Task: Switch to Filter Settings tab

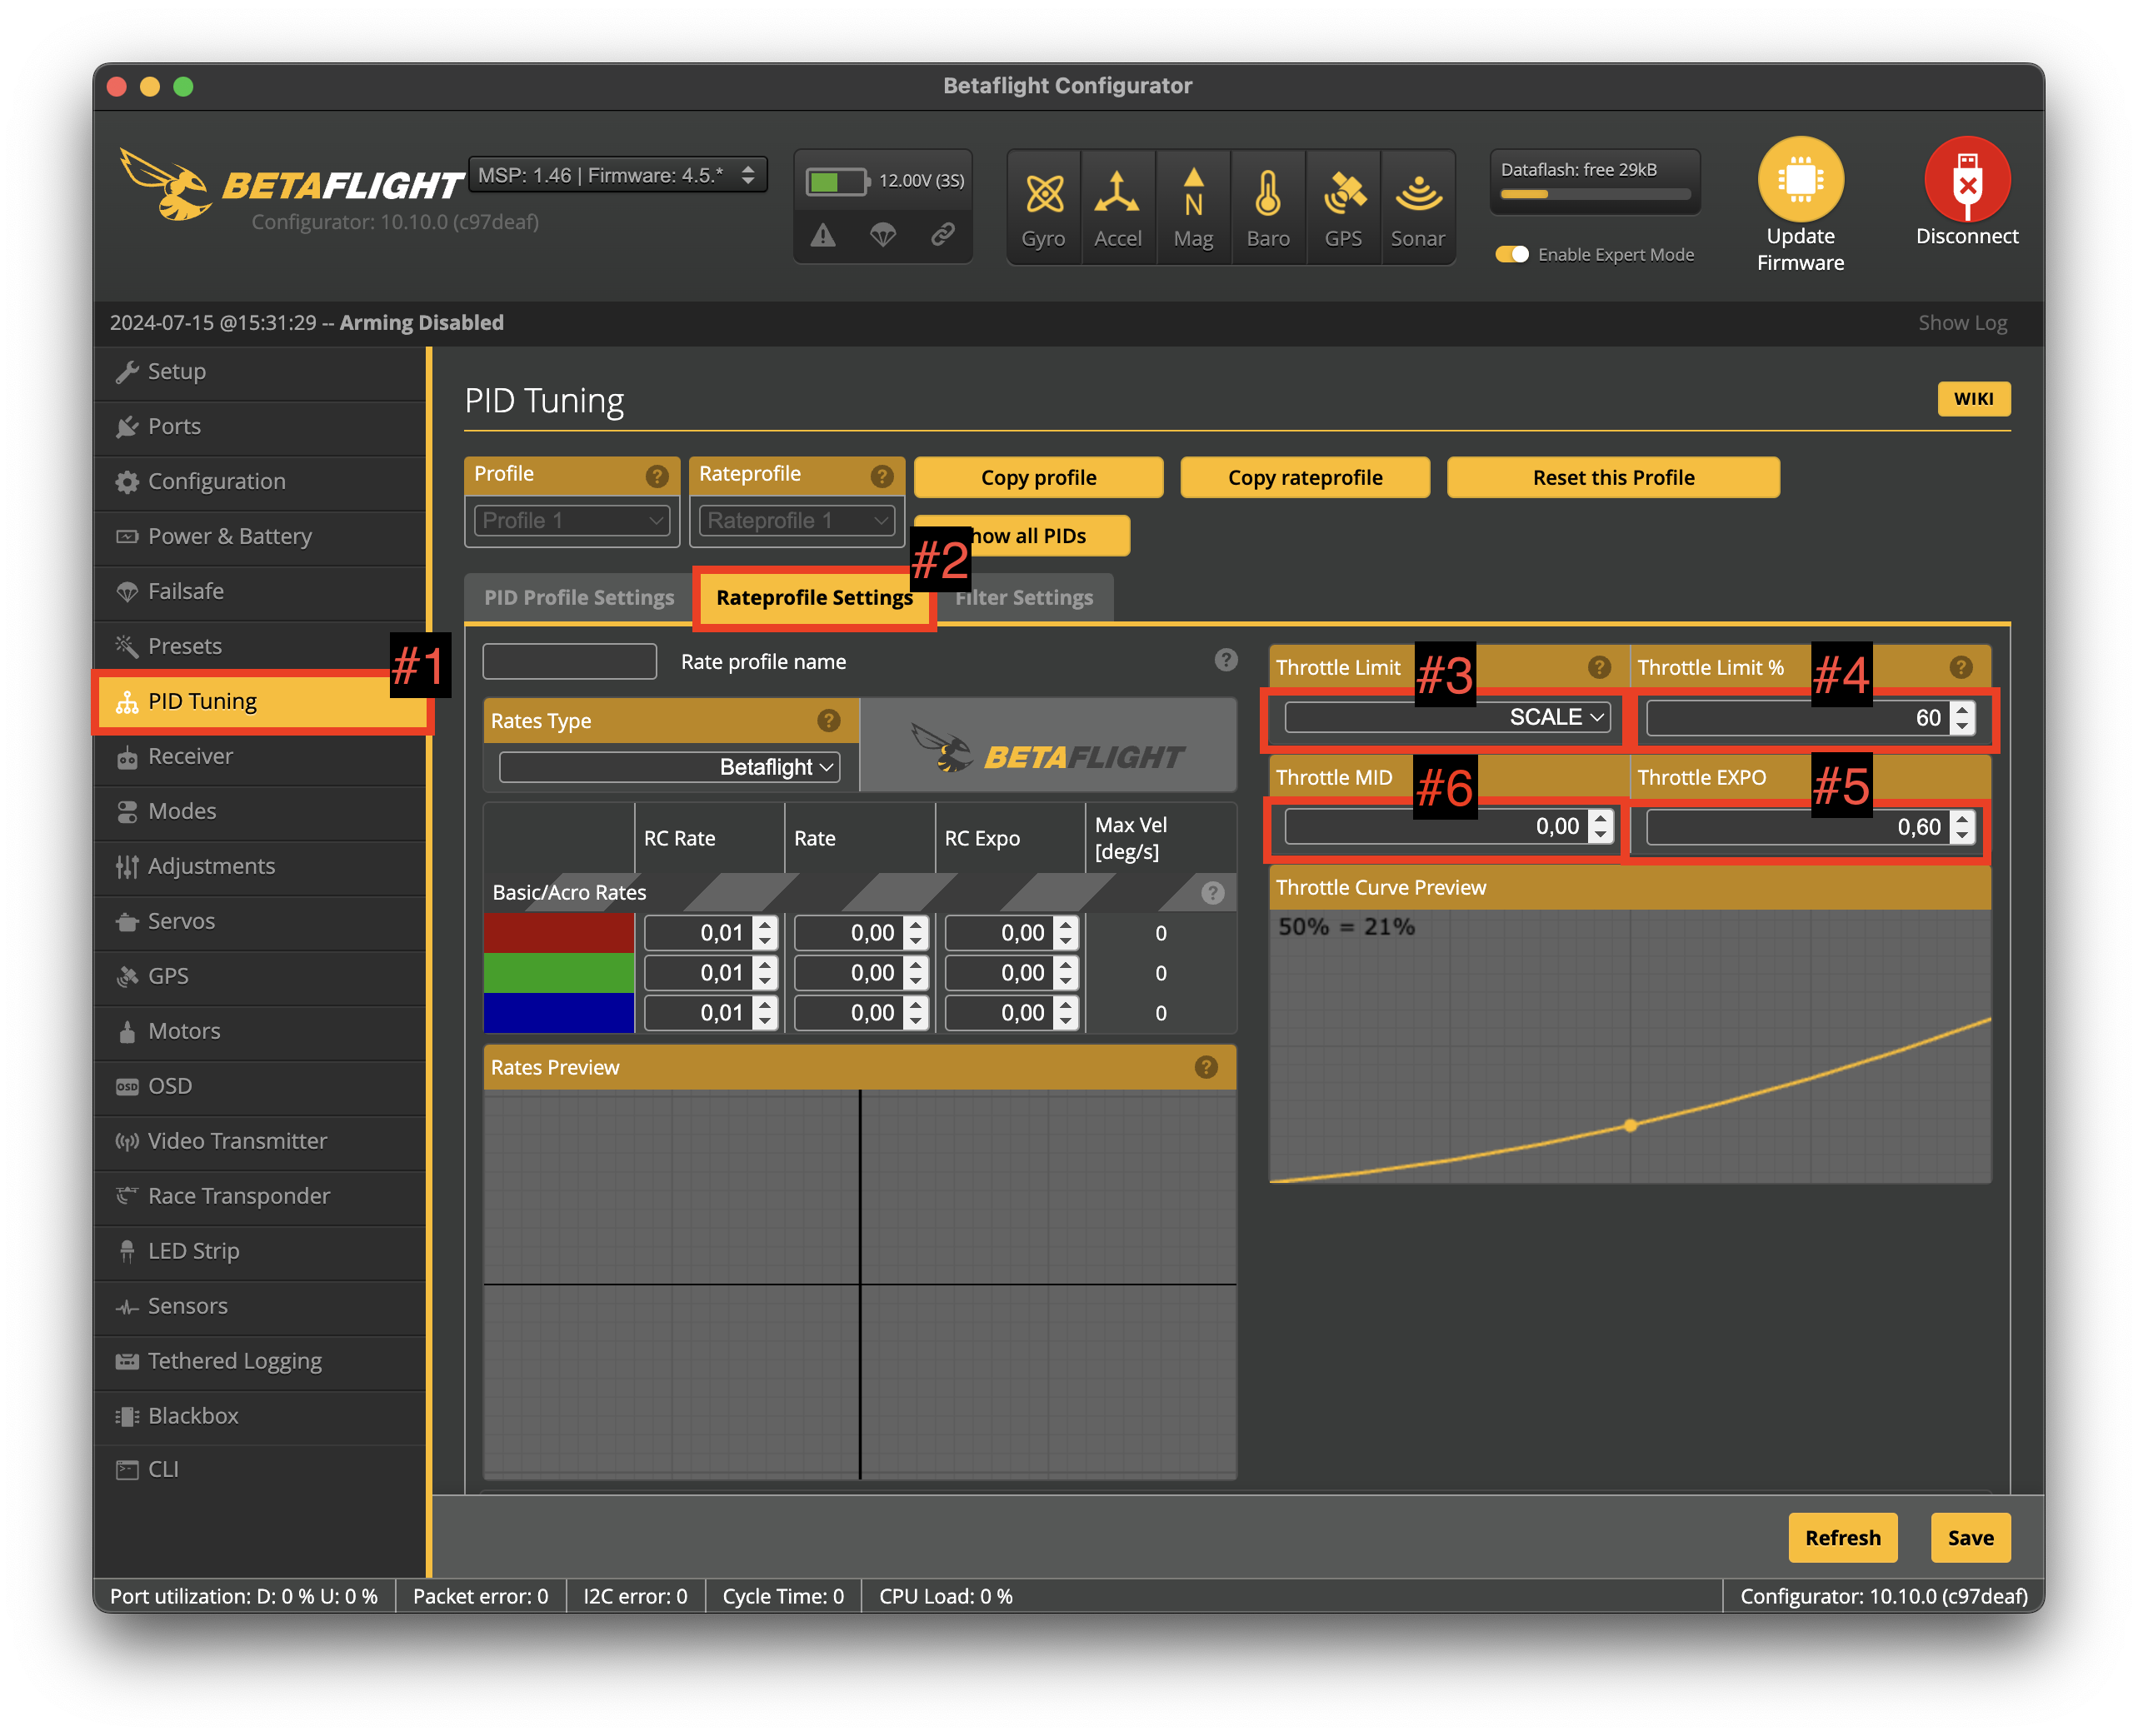Action: pyautogui.click(x=1024, y=597)
